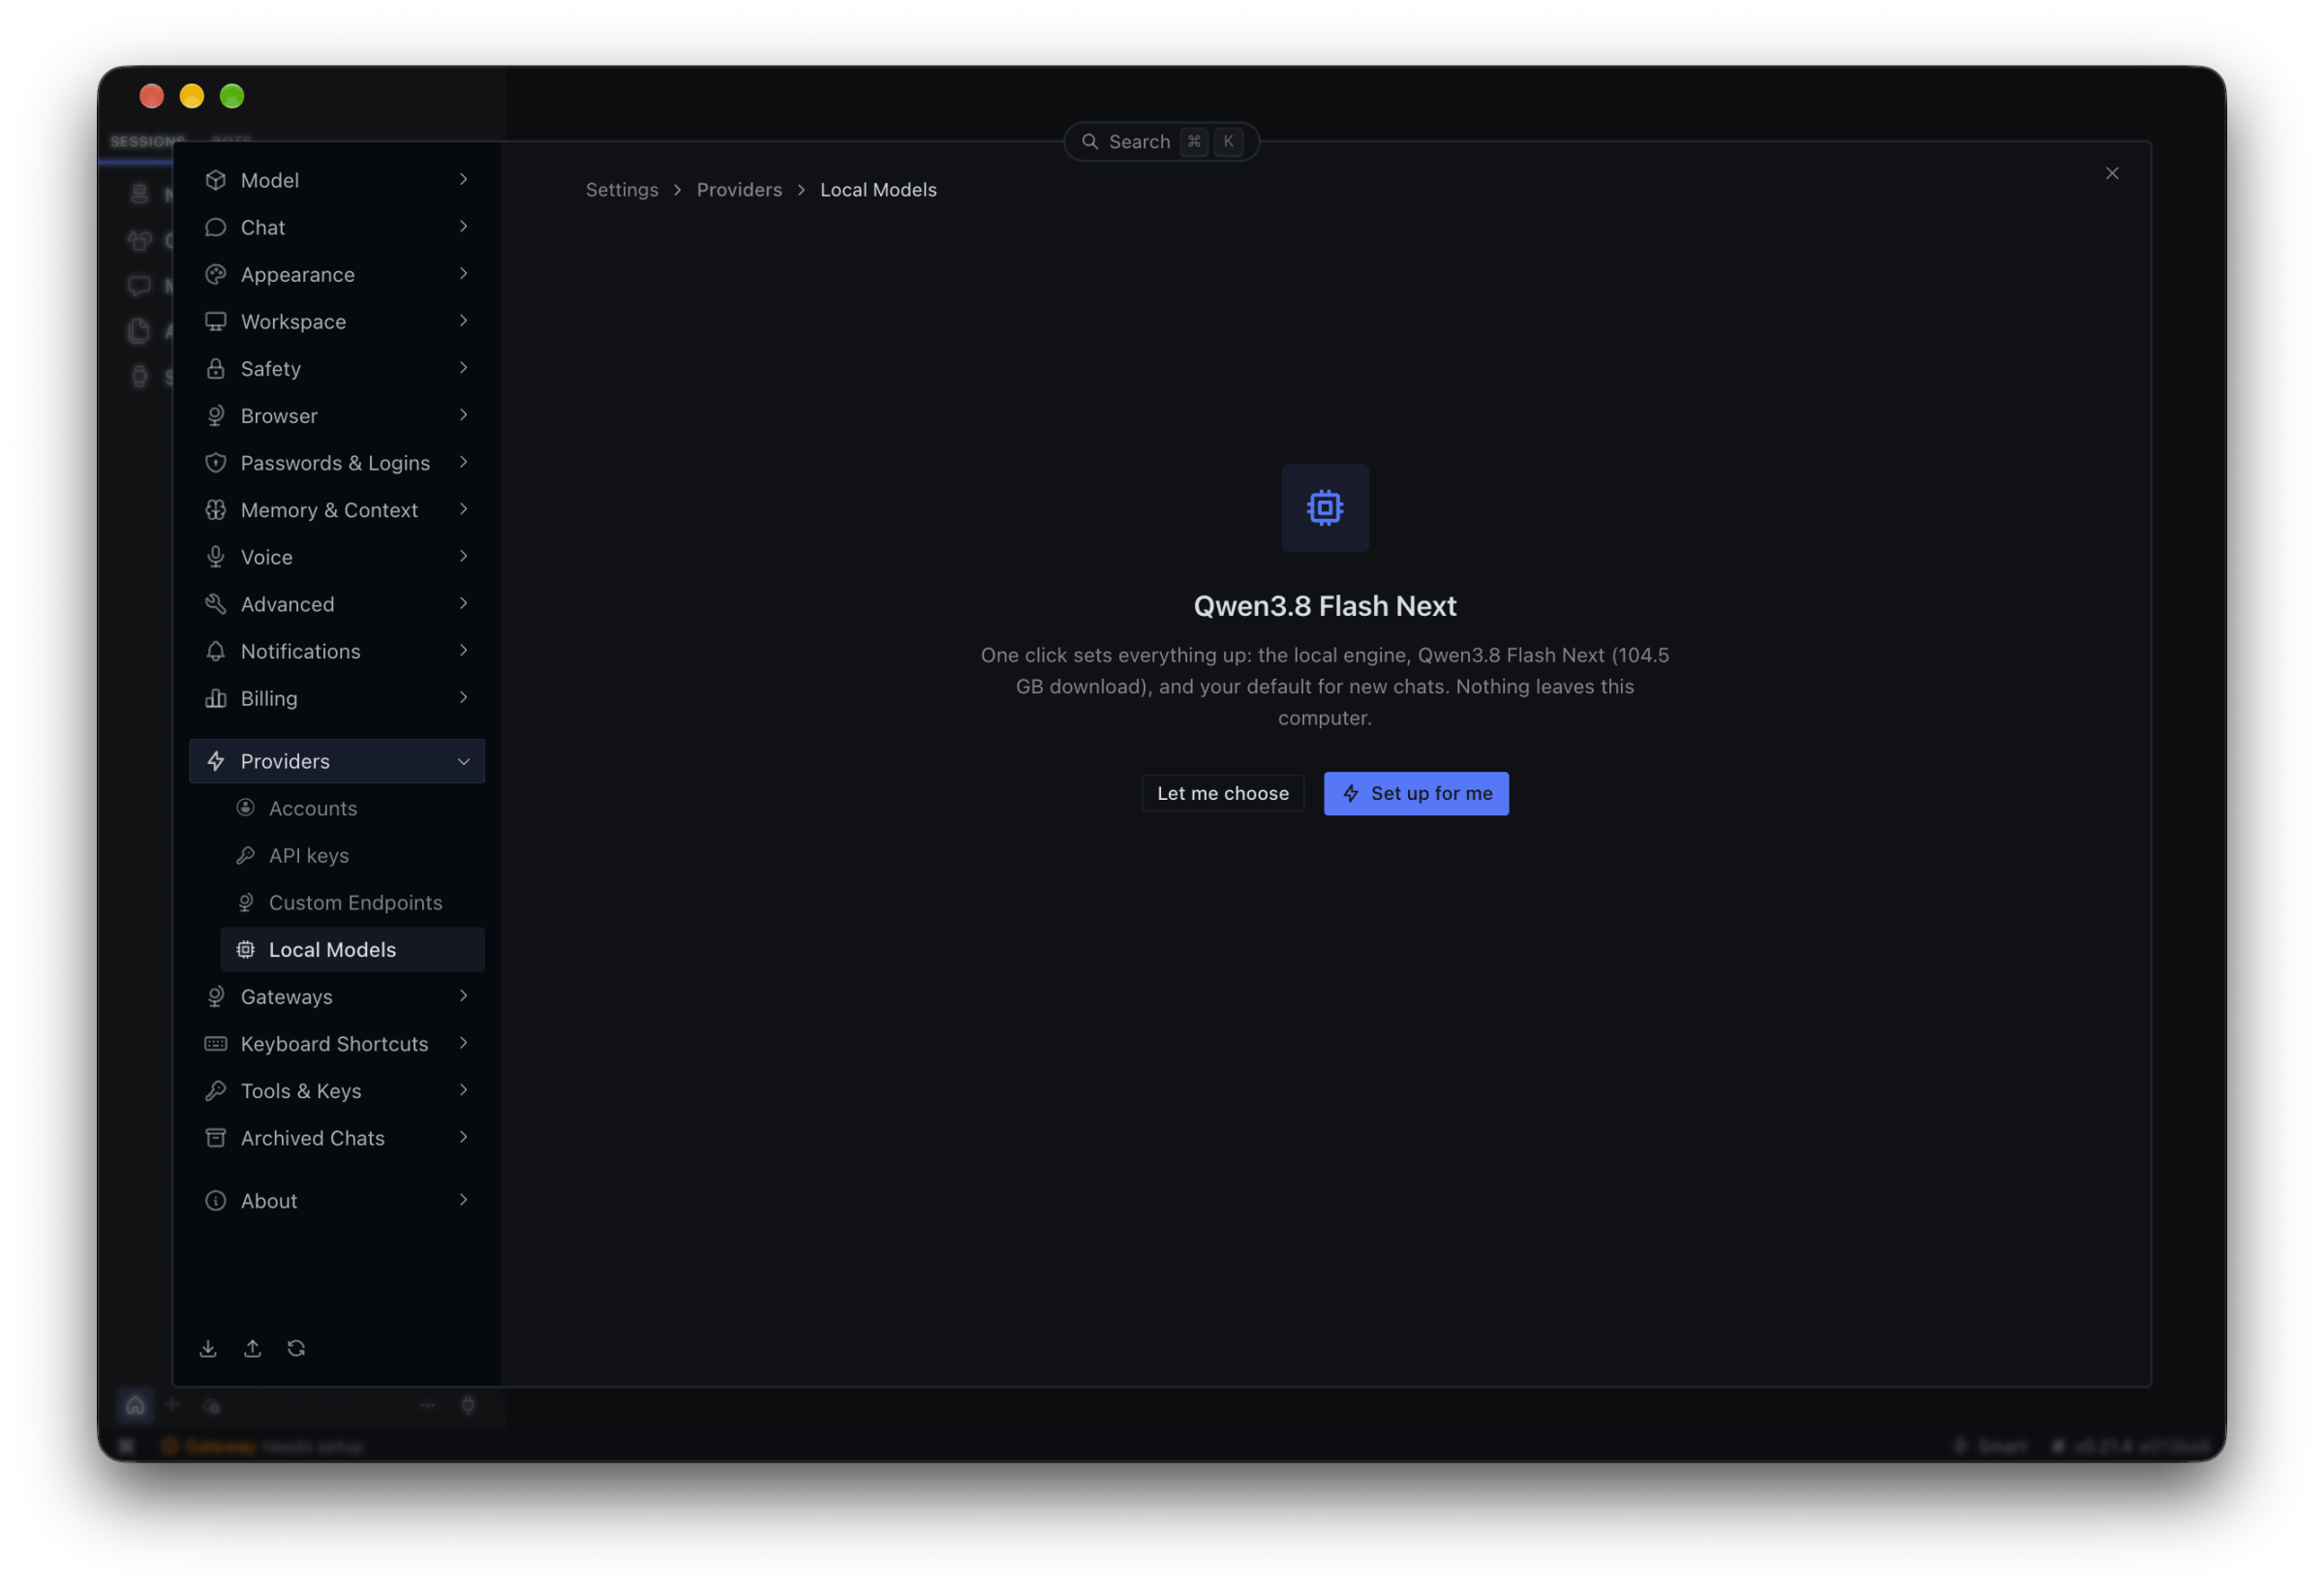
Task: Click the Memory & Context brain icon
Action: pos(215,509)
